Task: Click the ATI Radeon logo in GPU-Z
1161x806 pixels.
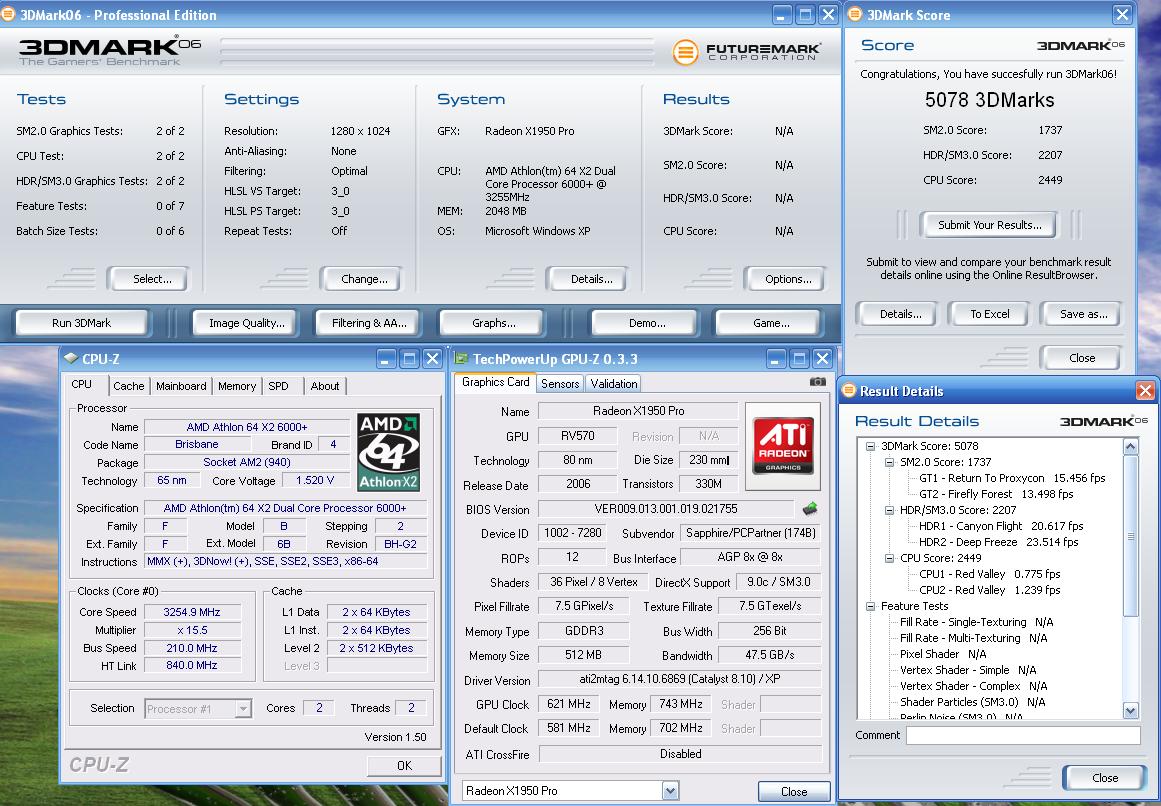Action: tap(783, 446)
